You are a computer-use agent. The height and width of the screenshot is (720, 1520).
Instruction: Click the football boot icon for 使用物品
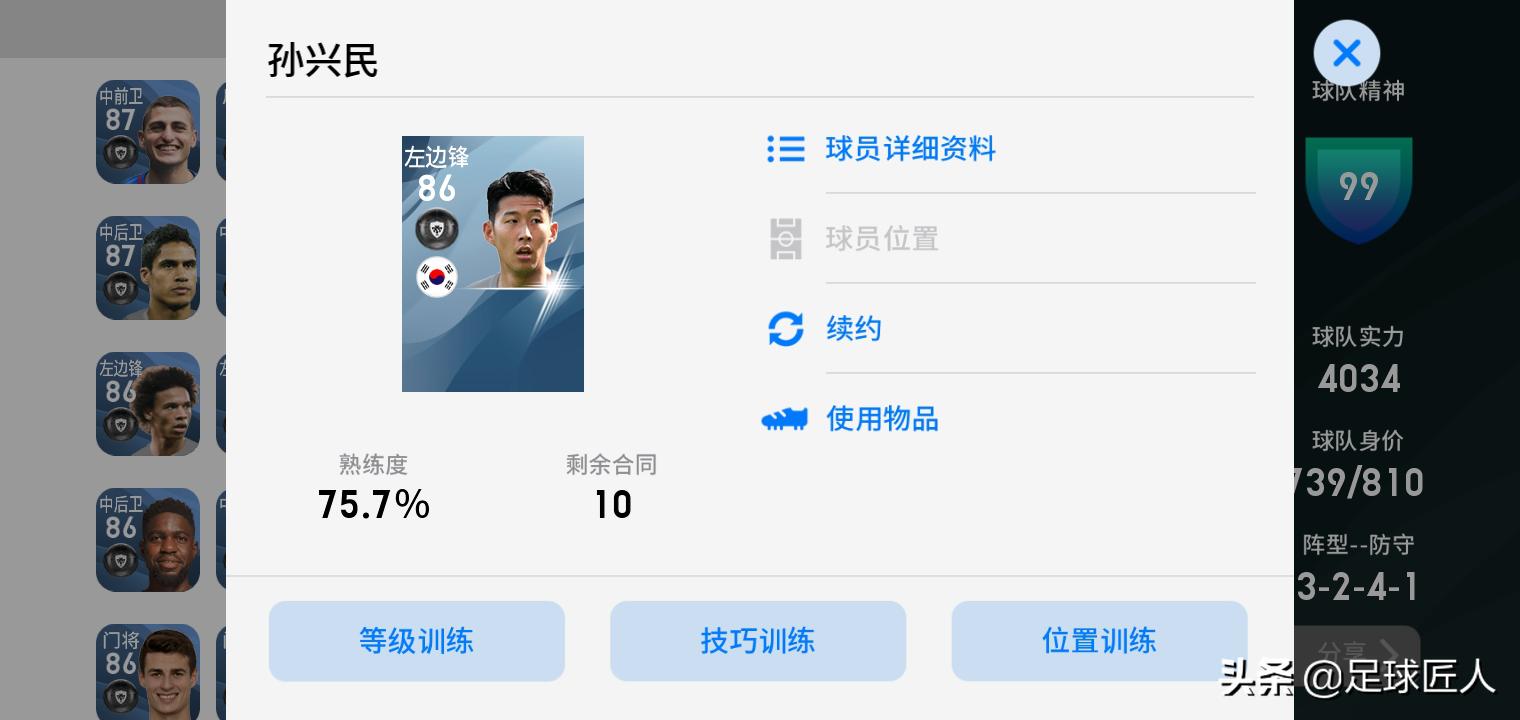[x=785, y=419]
